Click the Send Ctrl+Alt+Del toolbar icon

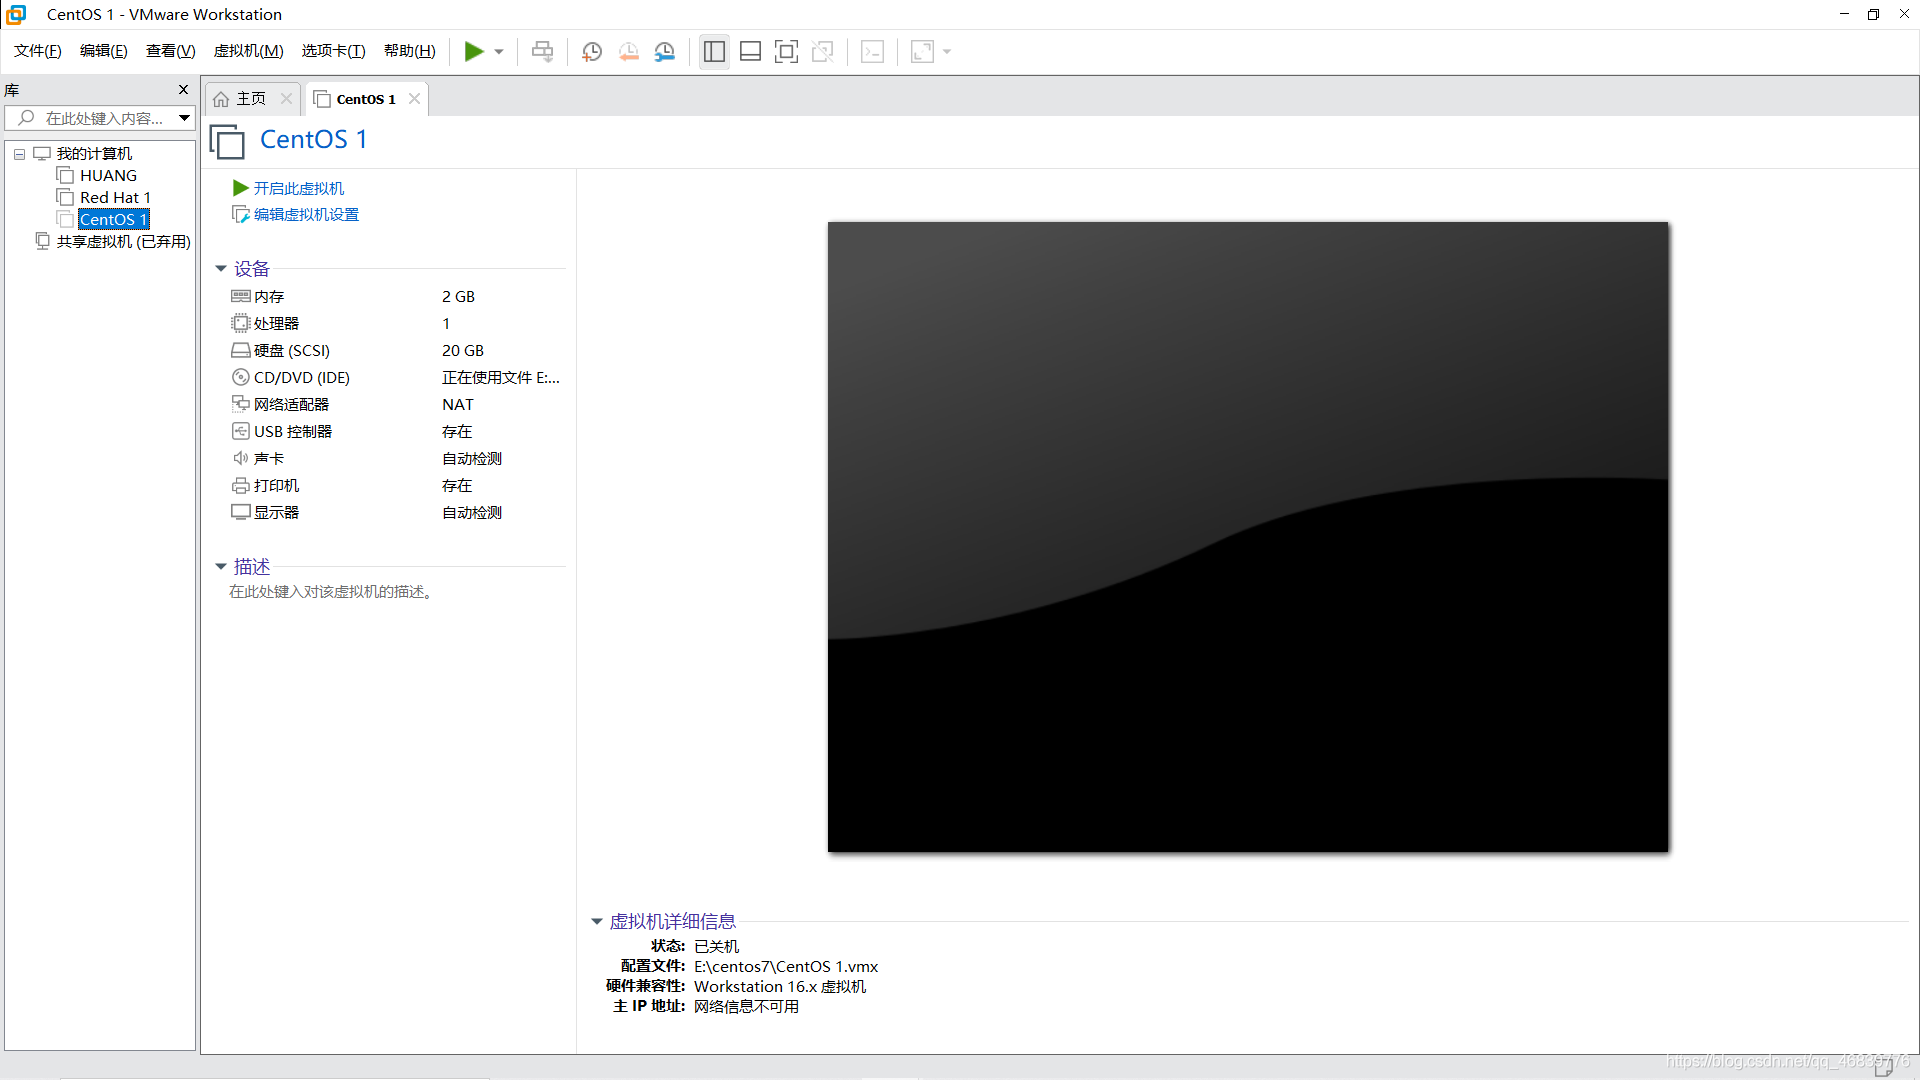coord(542,52)
